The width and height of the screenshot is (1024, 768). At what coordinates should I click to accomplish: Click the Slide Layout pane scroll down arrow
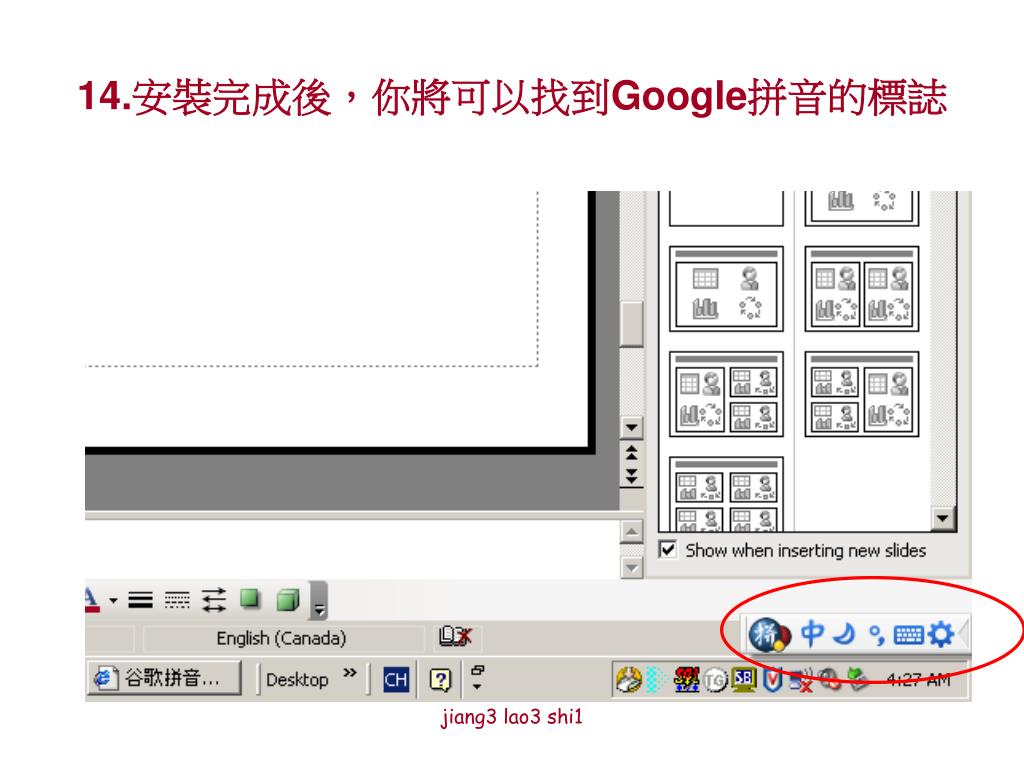(x=942, y=519)
